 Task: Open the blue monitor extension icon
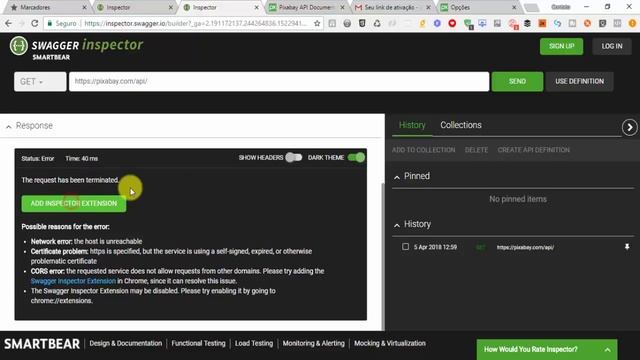coord(482,23)
